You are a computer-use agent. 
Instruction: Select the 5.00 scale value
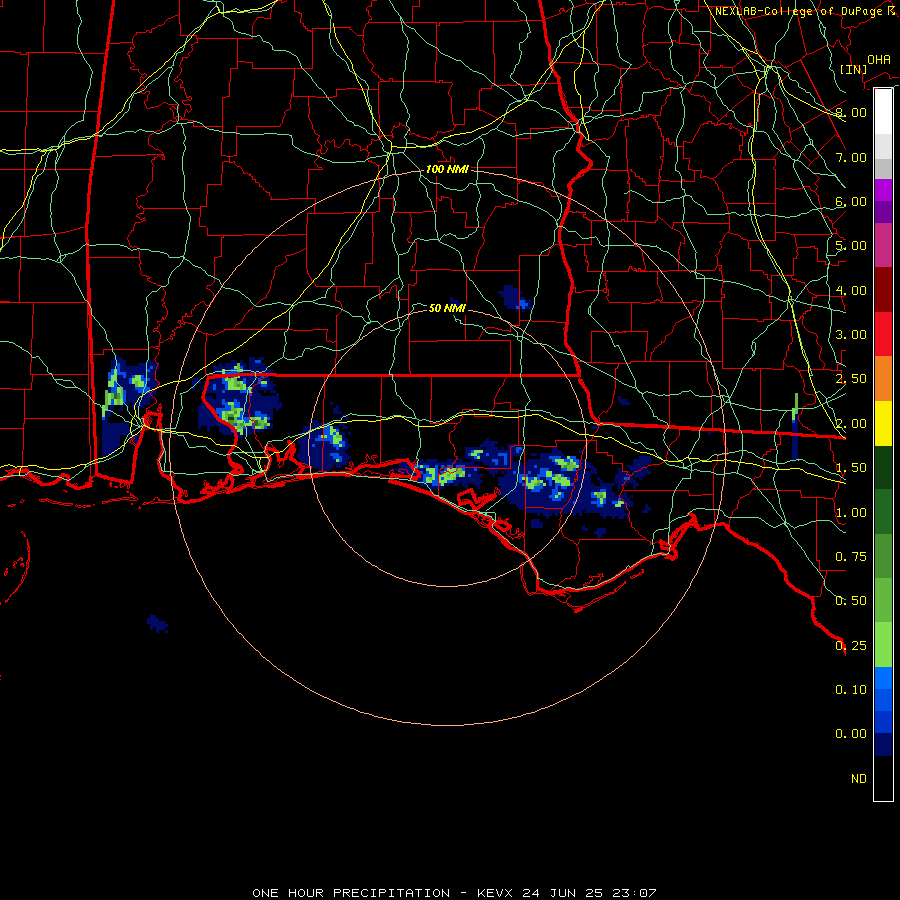point(851,246)
